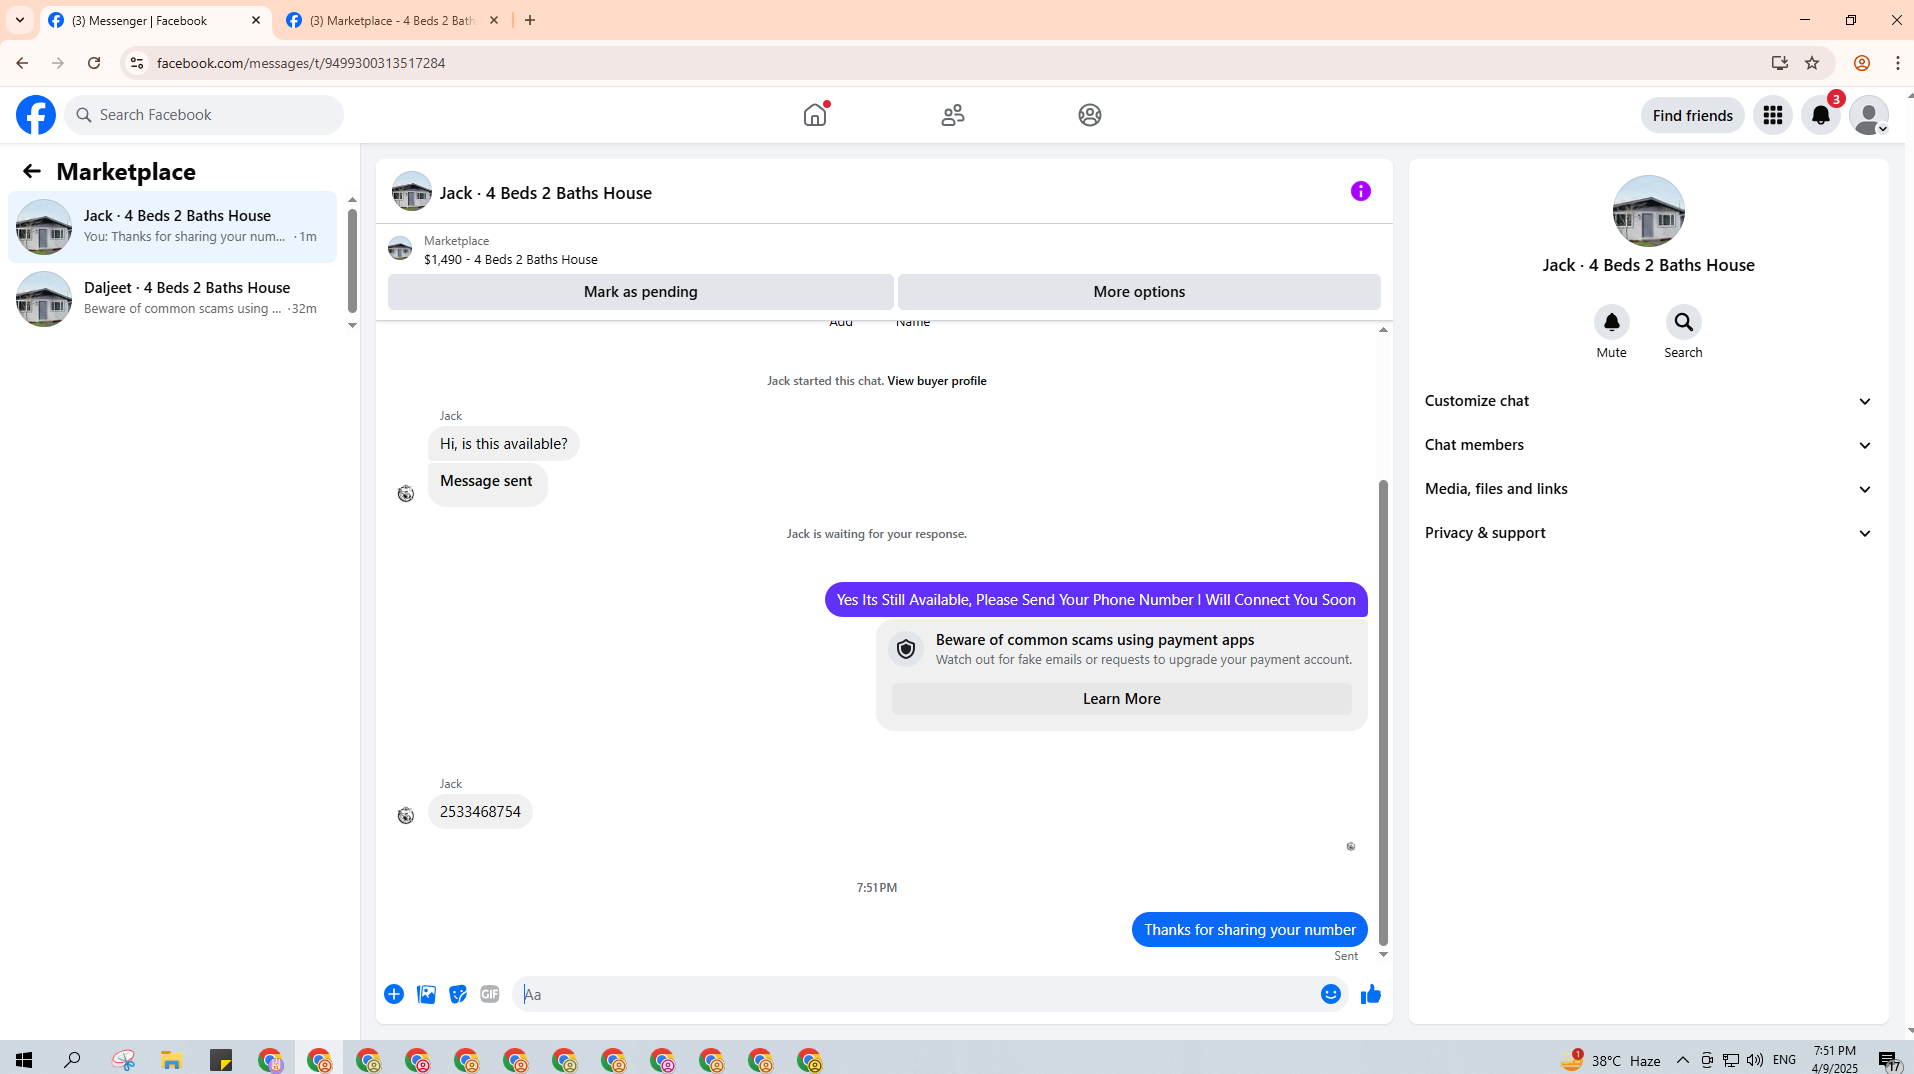Viewport: 1914px width, 1074px height.
Task: Open conversation information purple icon
Action: [x=1361, y=191]
